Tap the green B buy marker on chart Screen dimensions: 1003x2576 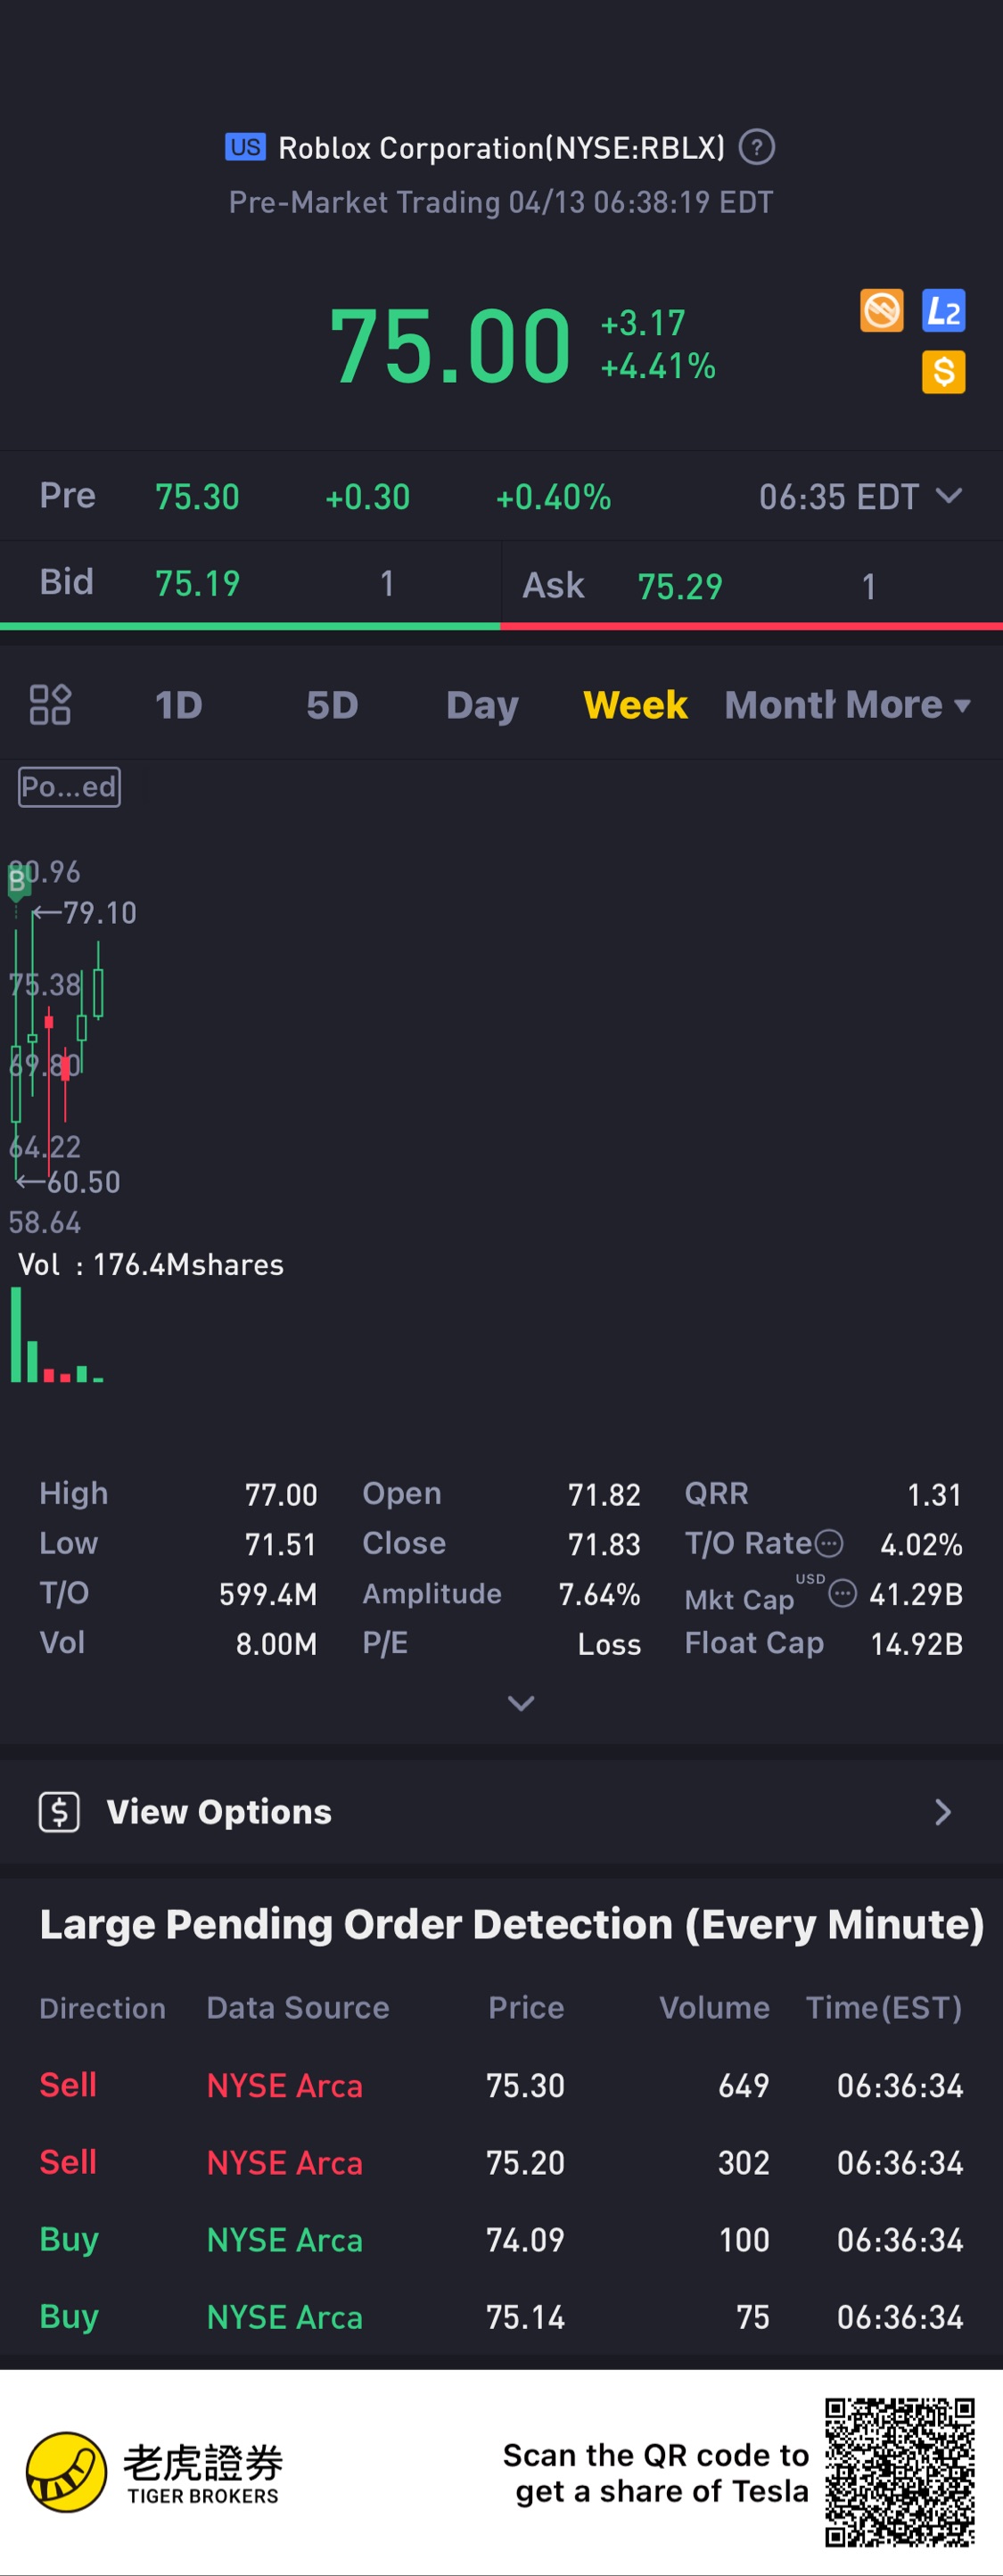point(17,881)
